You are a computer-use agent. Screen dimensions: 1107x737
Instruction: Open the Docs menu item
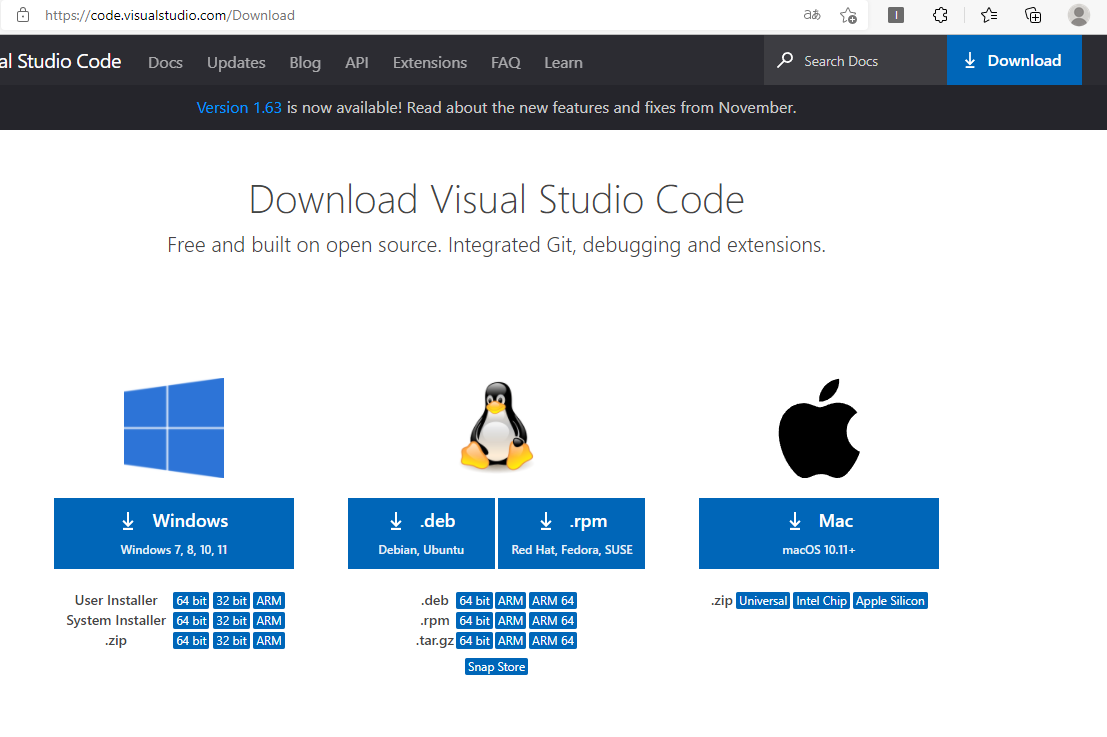click(x=165, y=63)
